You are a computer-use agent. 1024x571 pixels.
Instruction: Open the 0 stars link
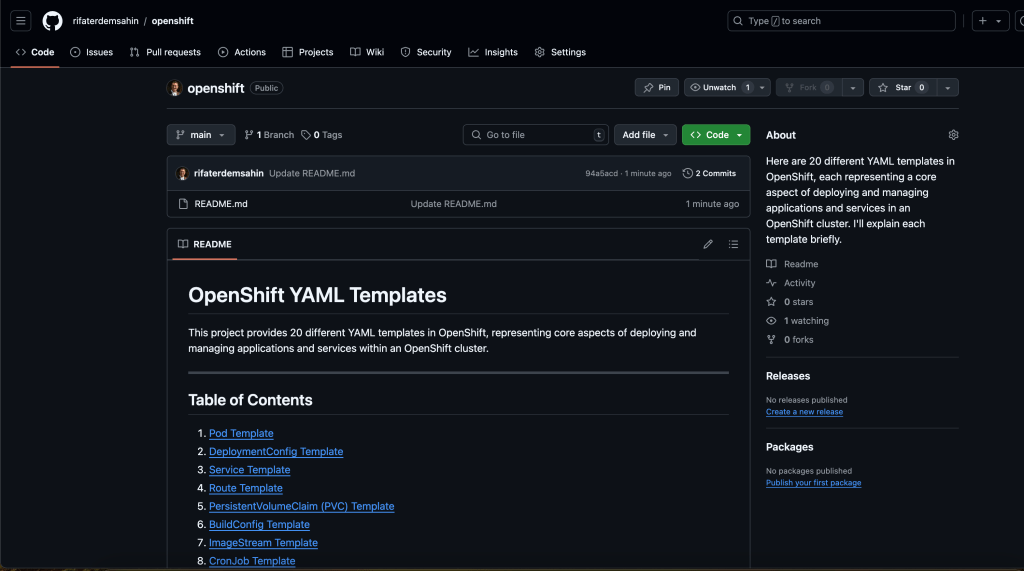coord(790,302)
